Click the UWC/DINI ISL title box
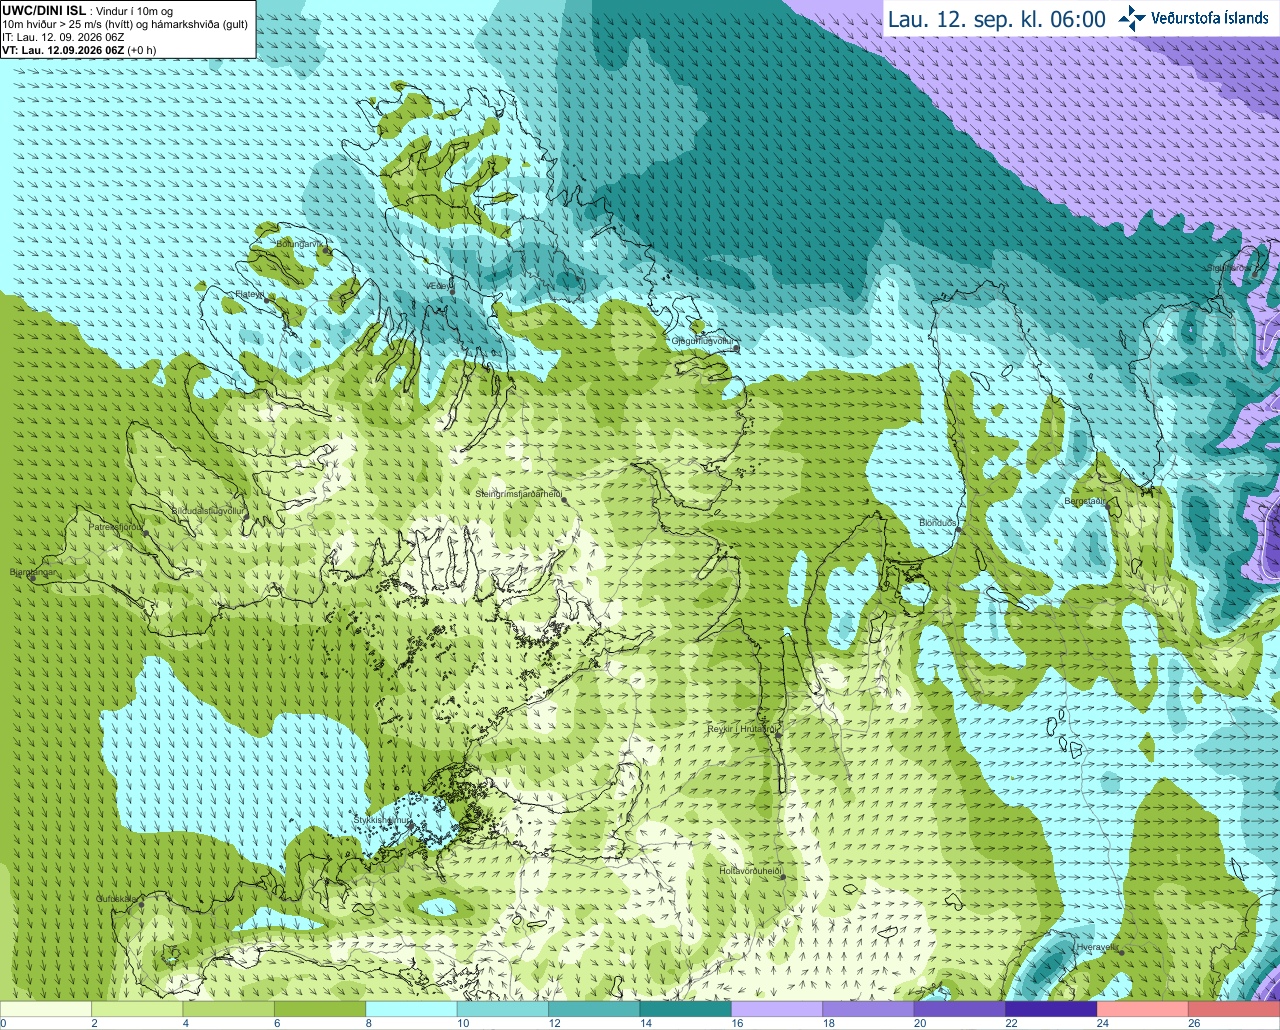The width and height of the screenshot is (1280, 1030). click(128, 29)
